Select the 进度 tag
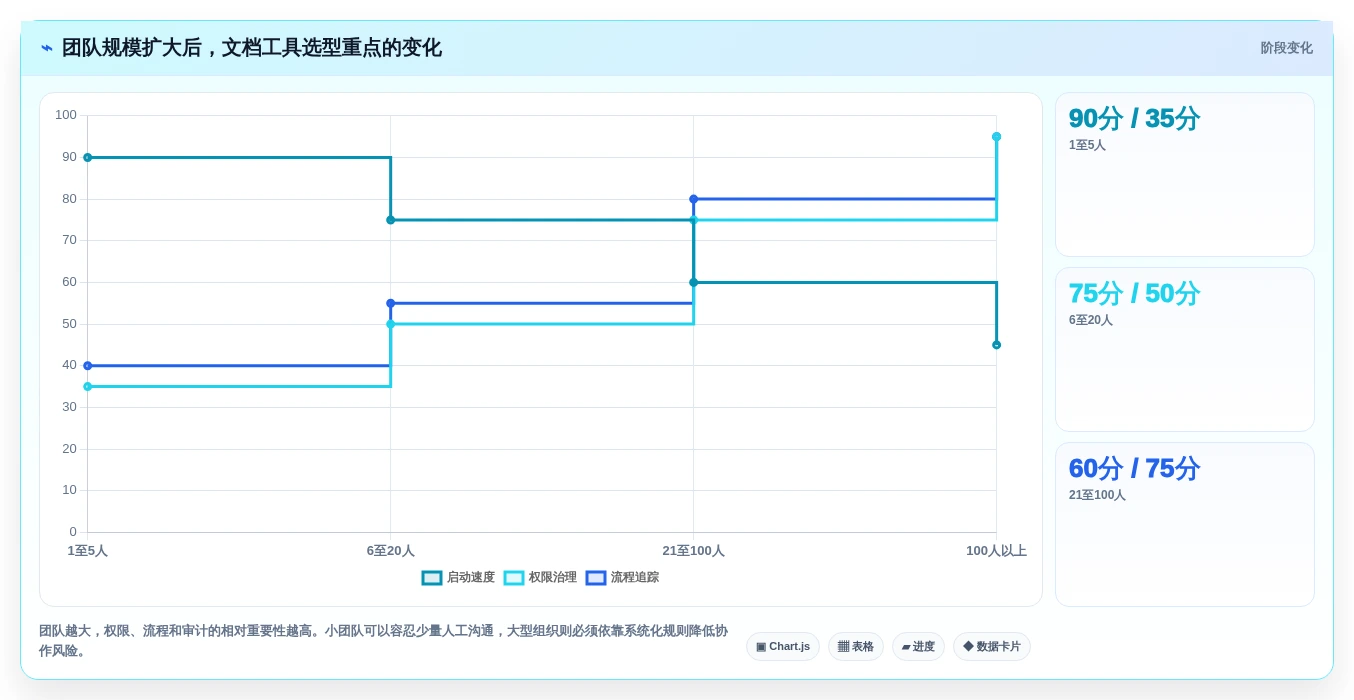Image resolution: width=1354 pixels, height=700 pixels. [918, 647]
